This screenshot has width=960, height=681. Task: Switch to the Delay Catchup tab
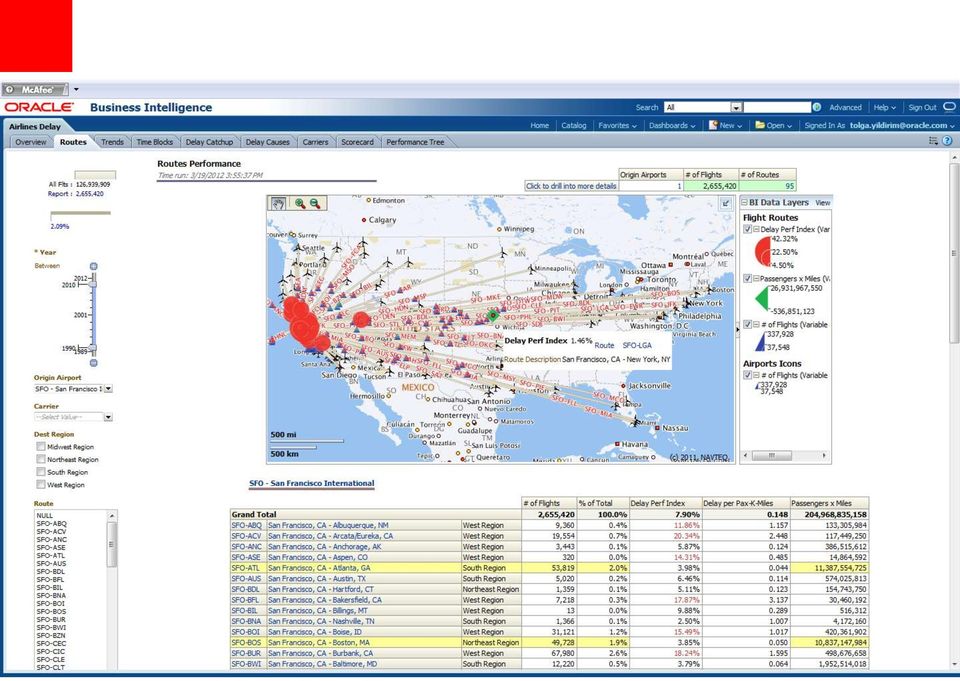tap(209, 141)
